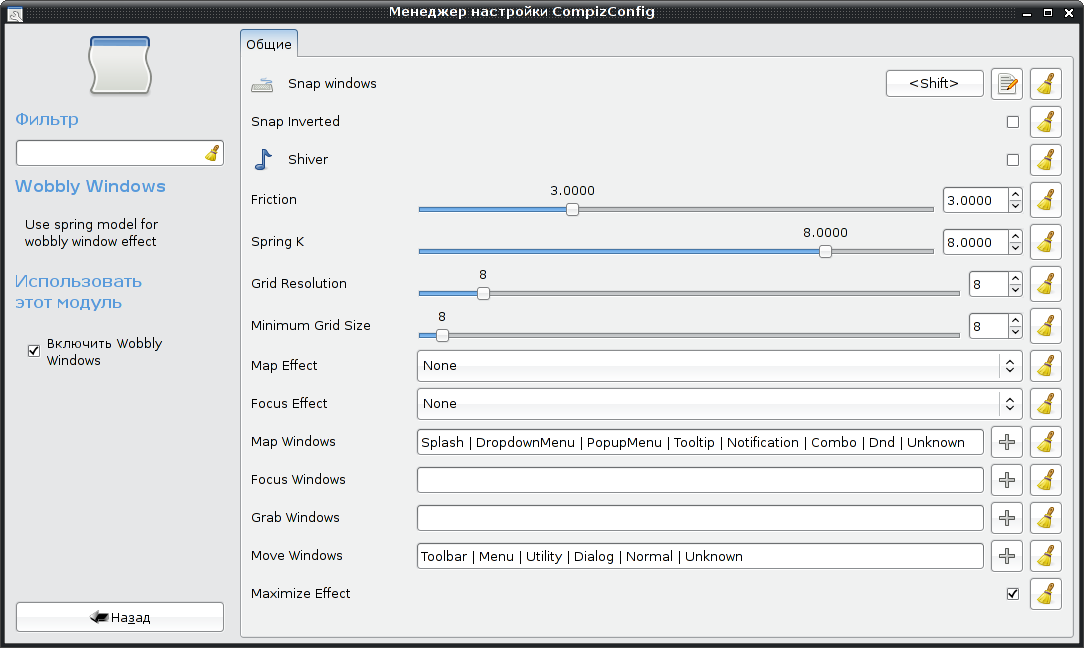The image size is (1084, 648).
Task: Click the Move Windows text field
Action: 700,556
